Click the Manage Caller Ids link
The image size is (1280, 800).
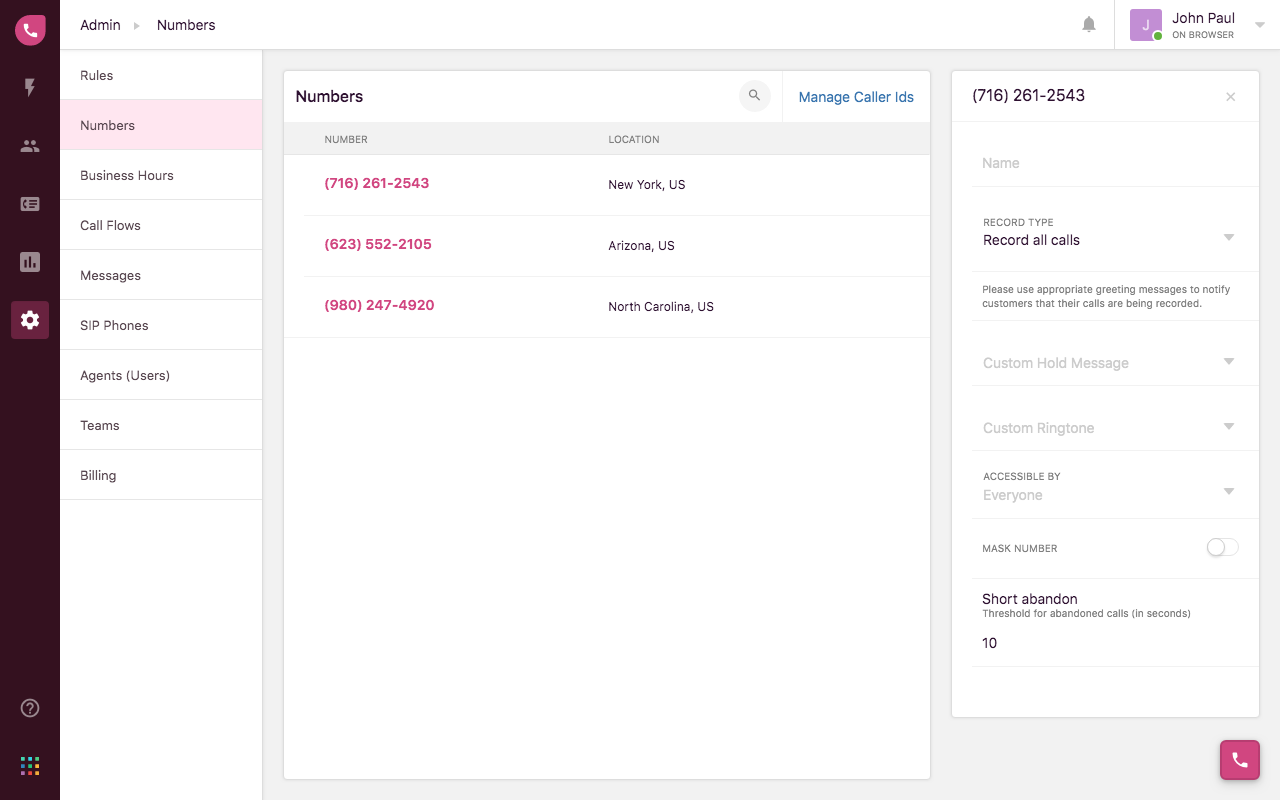(856, 97)
